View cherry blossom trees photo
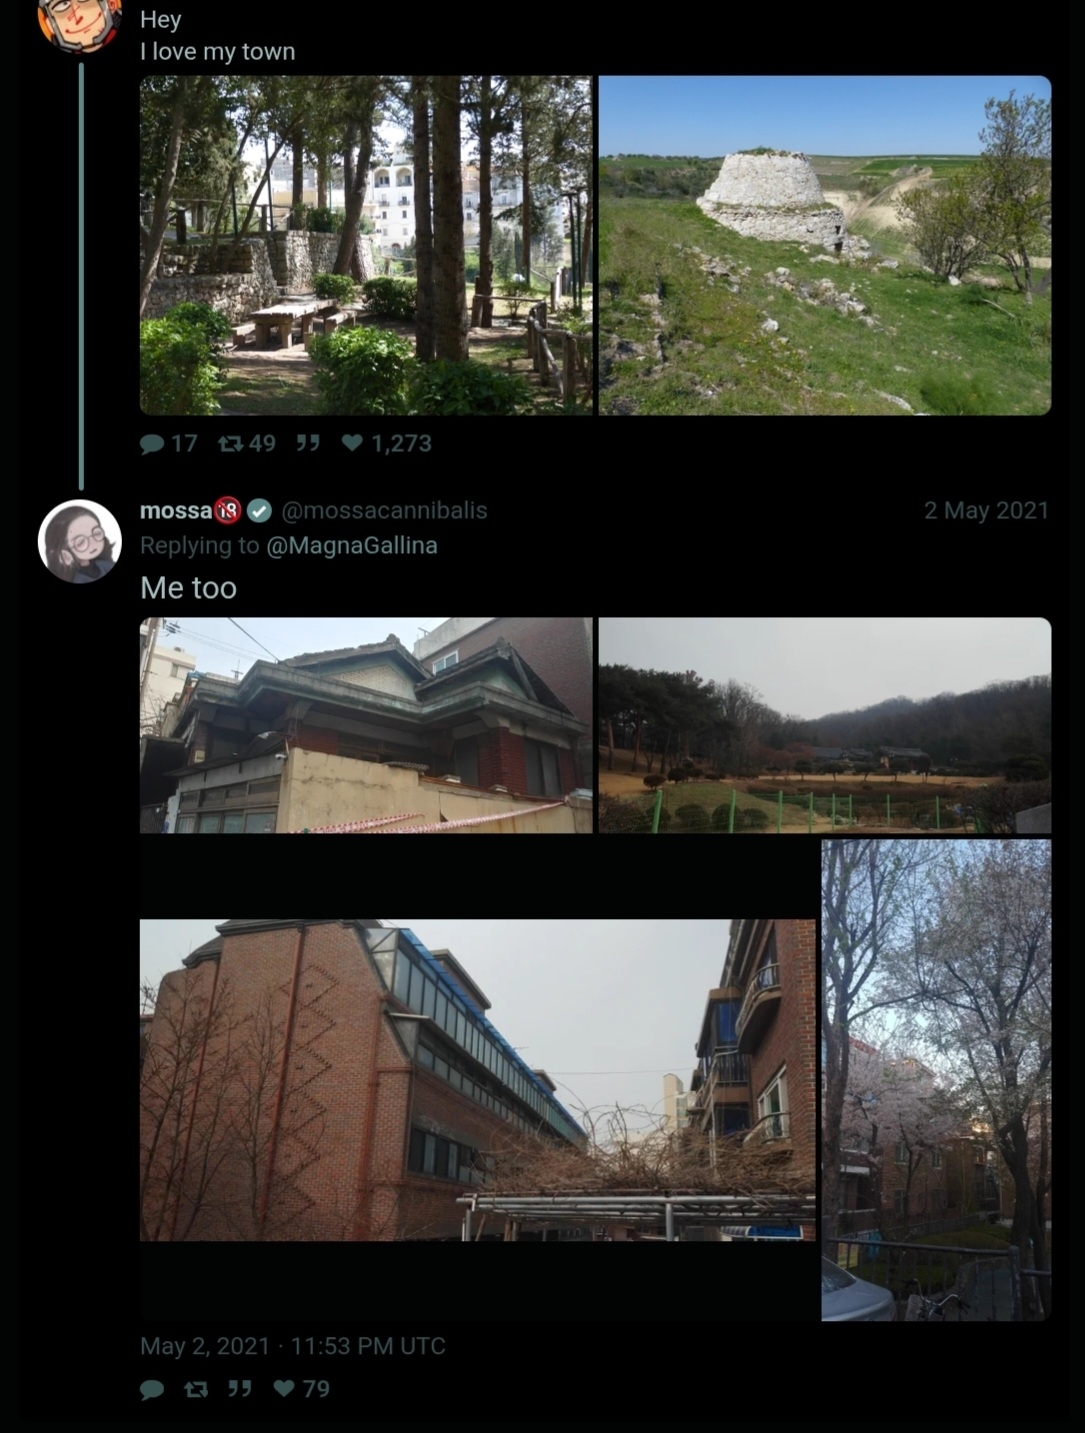1085x1433 pixels. click(x=936, y=1080)
